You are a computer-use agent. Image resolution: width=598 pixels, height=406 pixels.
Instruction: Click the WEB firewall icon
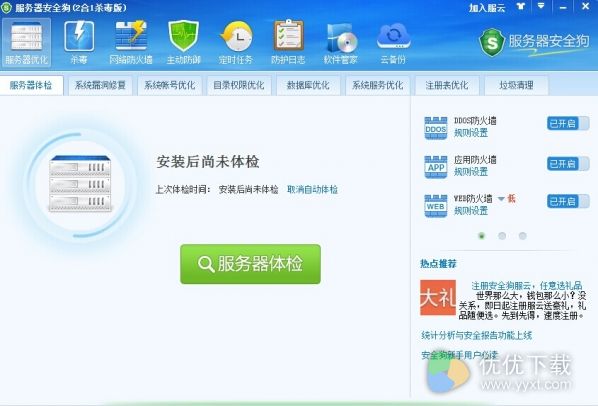coord(436,205)
